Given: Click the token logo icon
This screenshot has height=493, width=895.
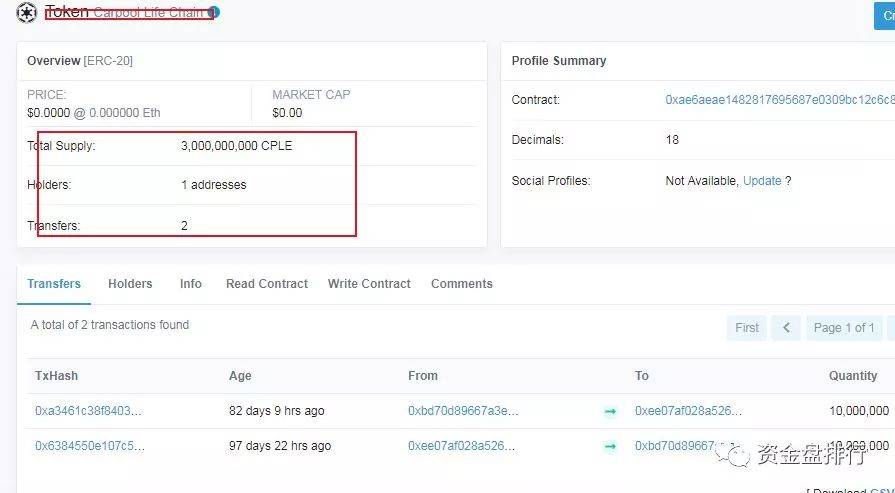Looking at the screenshot, I should coord(26,13).
